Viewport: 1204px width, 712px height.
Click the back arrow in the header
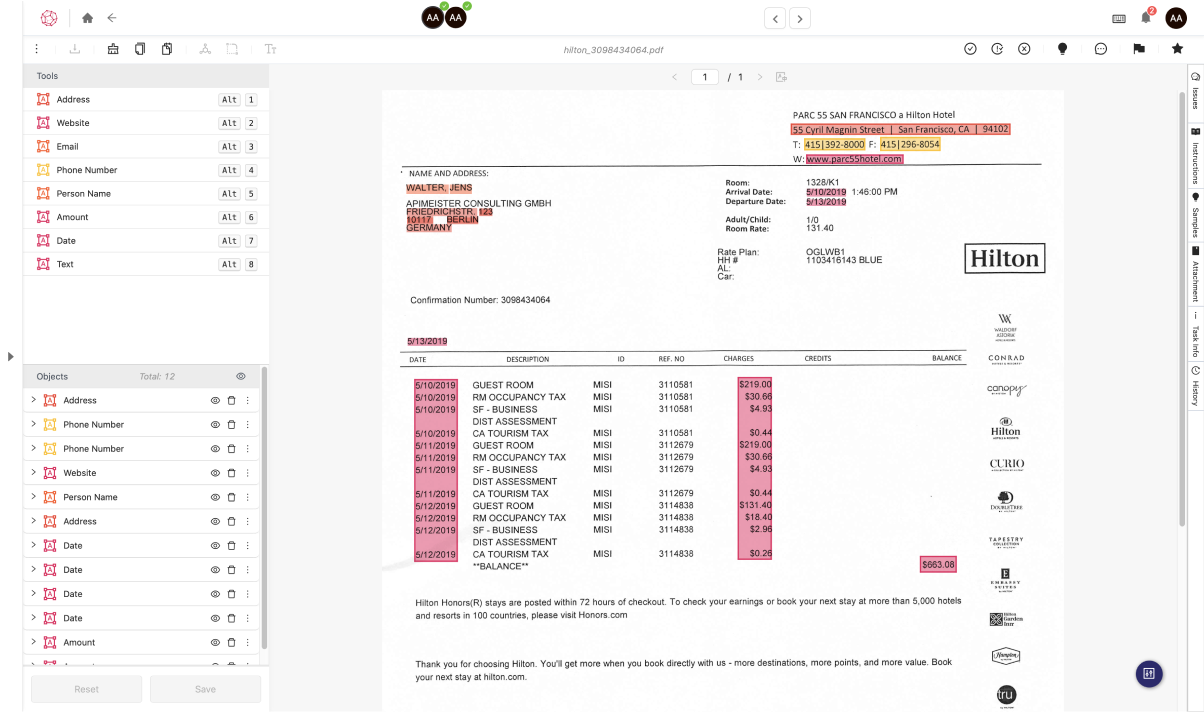112,18
